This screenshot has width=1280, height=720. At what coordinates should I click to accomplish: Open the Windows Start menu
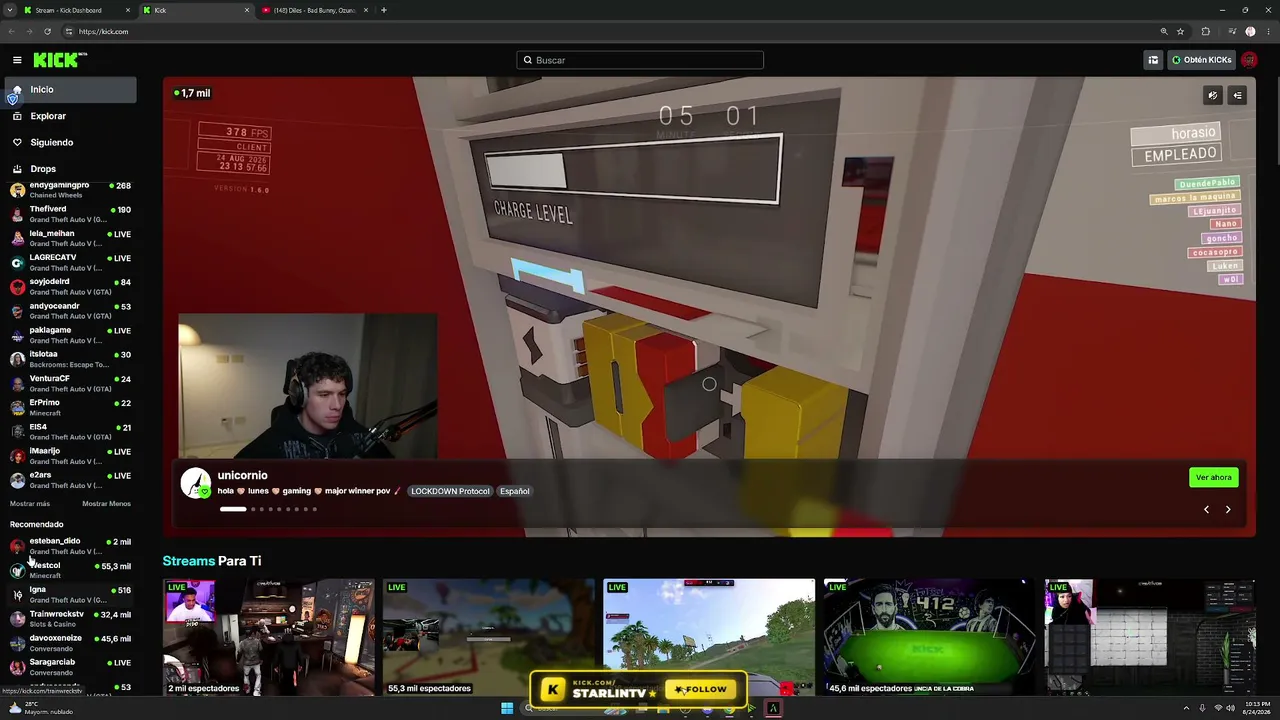click(x=507, y=708)
